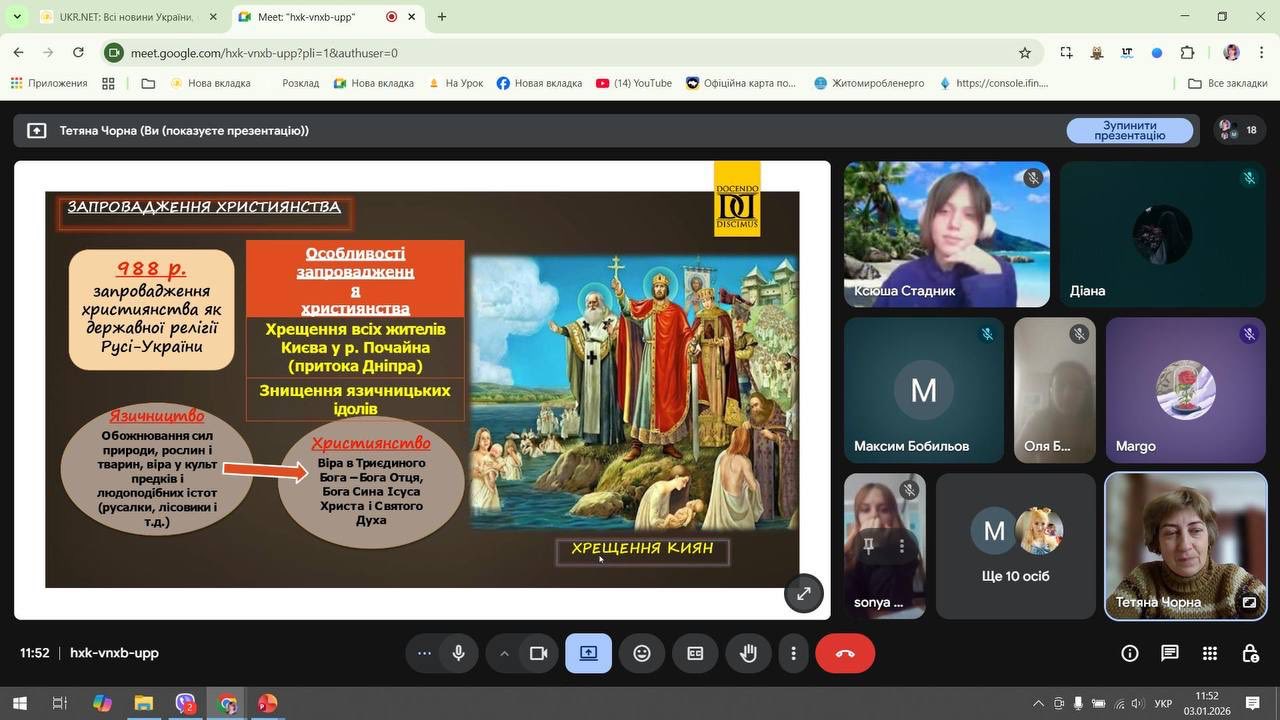Open Chrome three-dot menu
Viewport: 1280px width, 720px height.
click(1260, 53)
